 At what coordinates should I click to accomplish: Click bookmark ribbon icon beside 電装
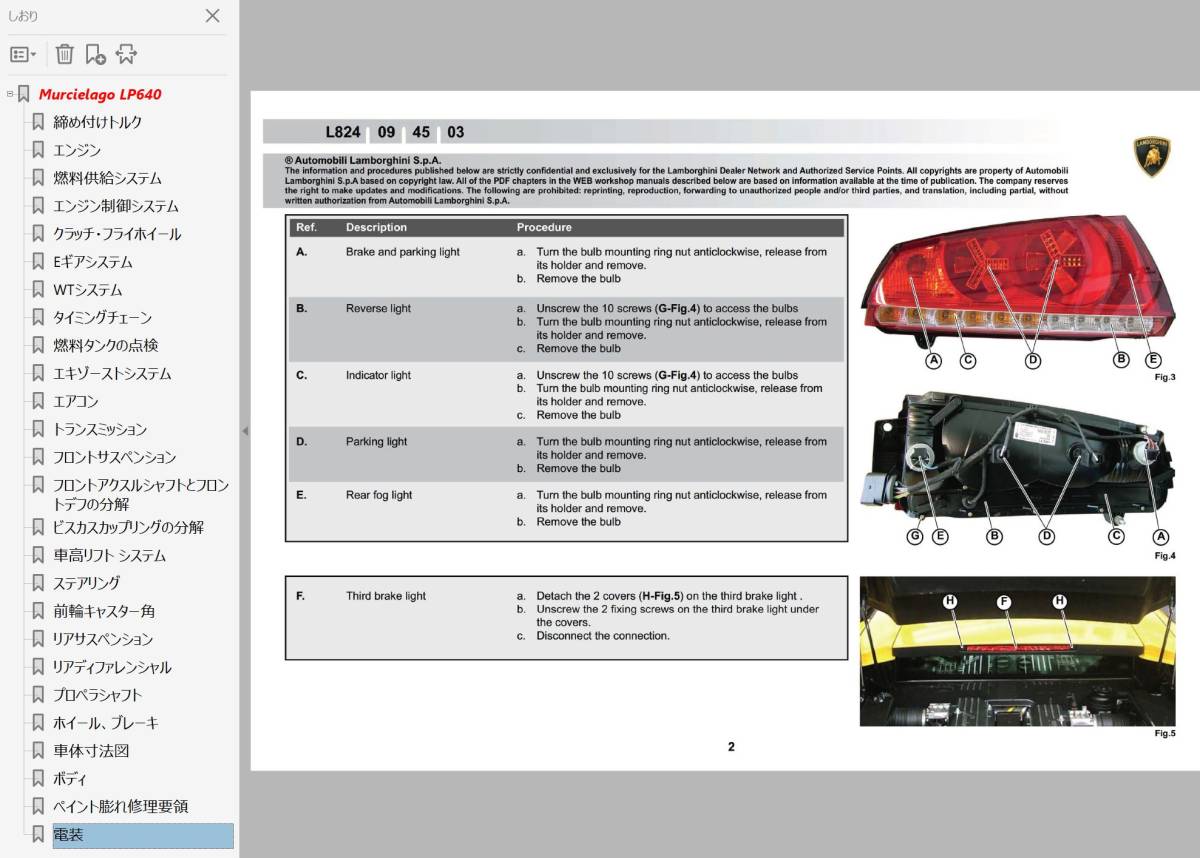(x=38, y=834)
